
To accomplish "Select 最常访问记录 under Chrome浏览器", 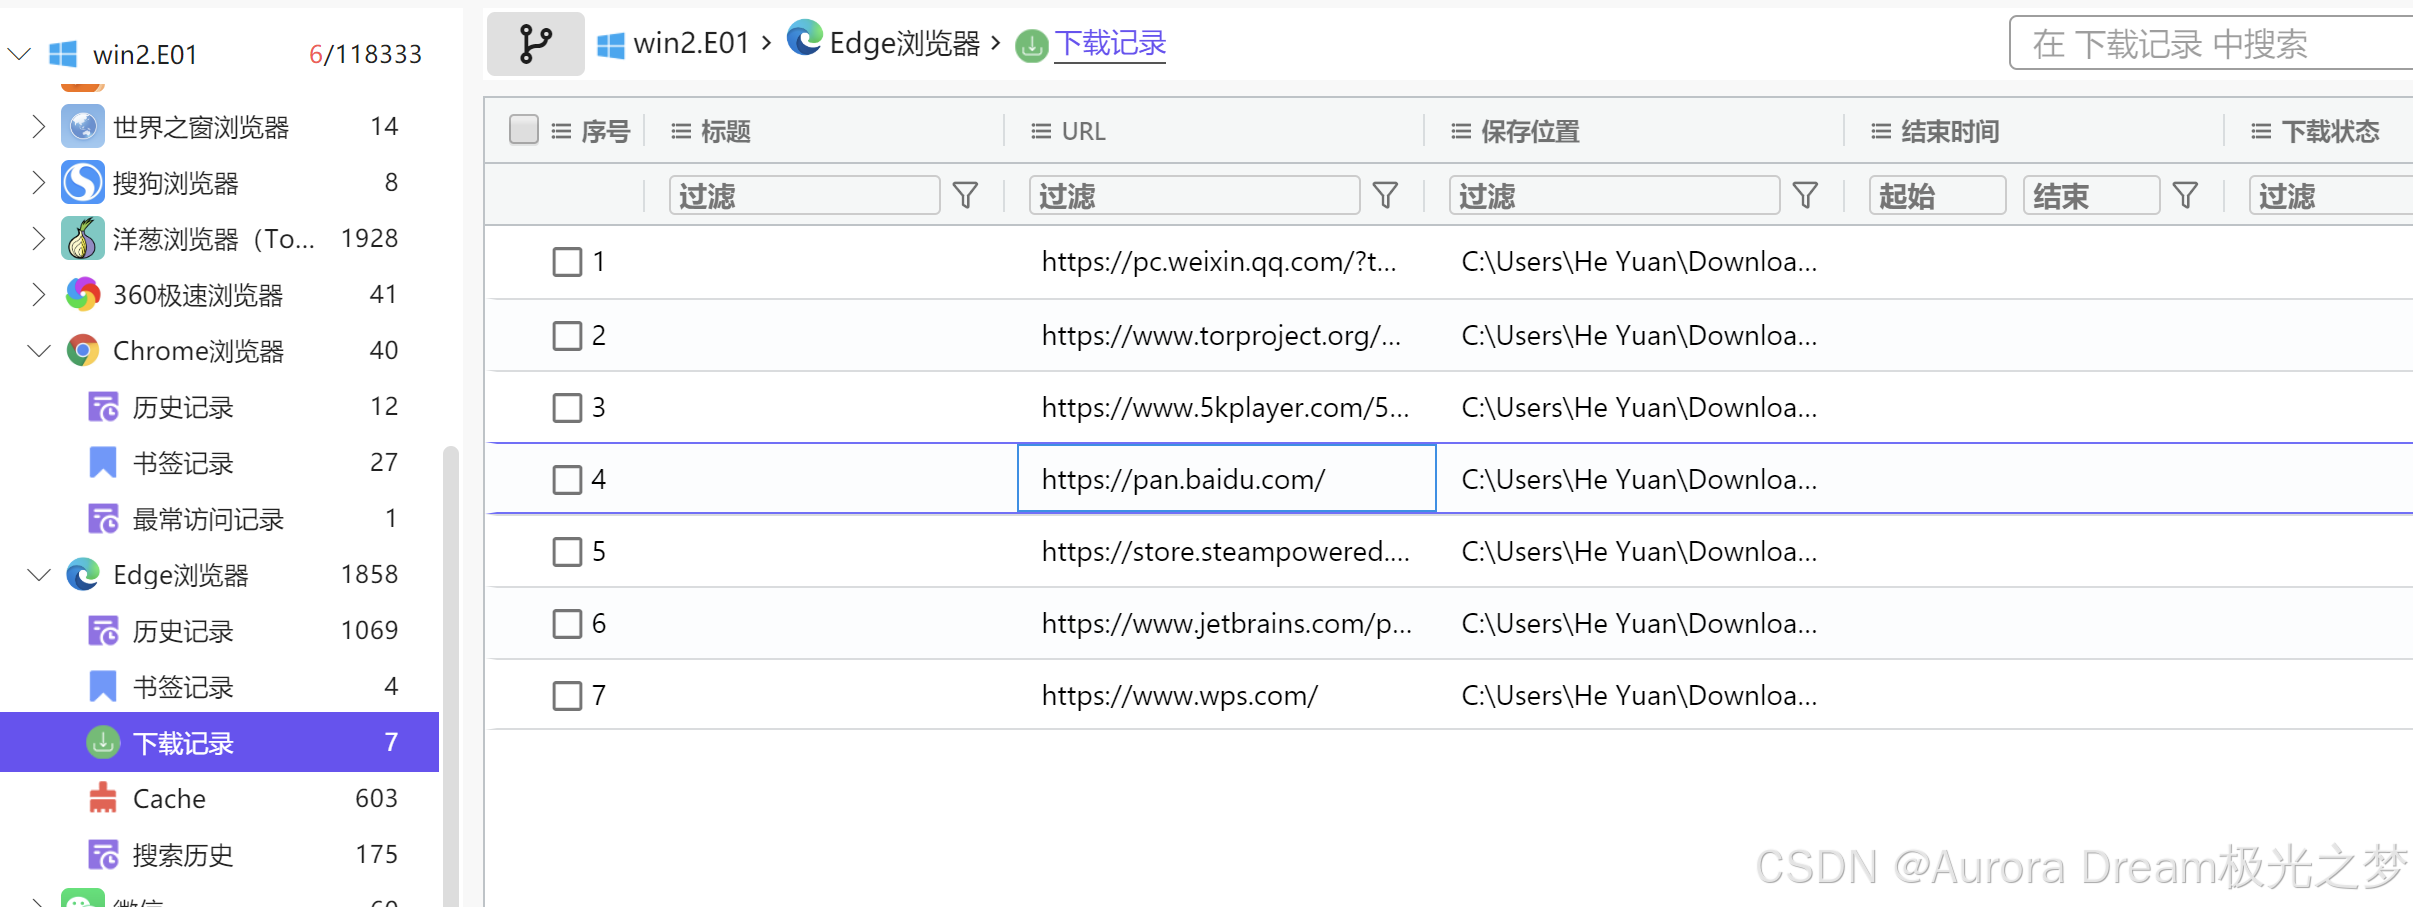I will point(219,519).
